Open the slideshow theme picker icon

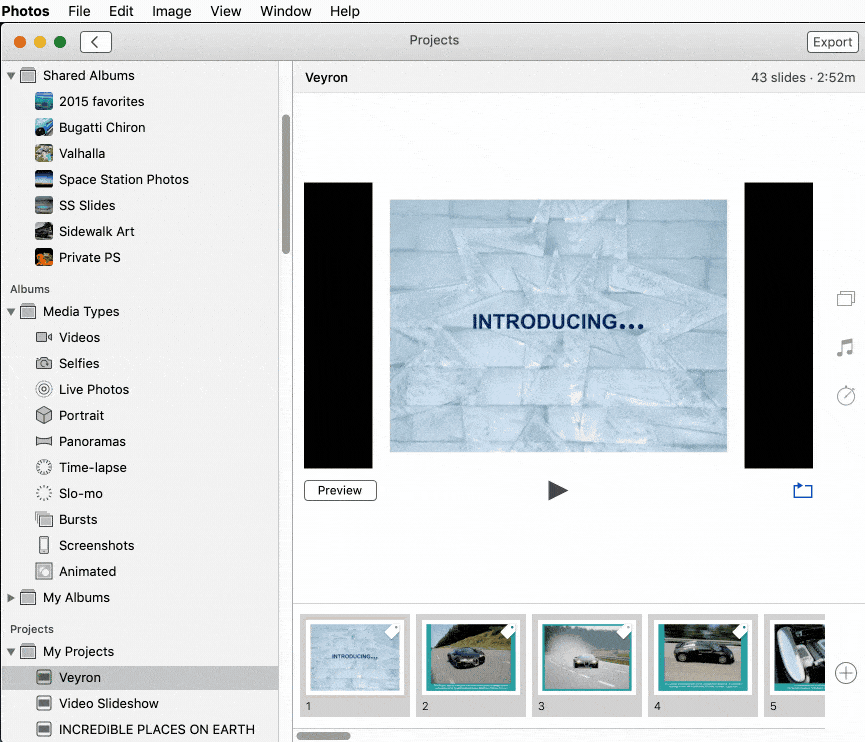[x=846, y=299]
